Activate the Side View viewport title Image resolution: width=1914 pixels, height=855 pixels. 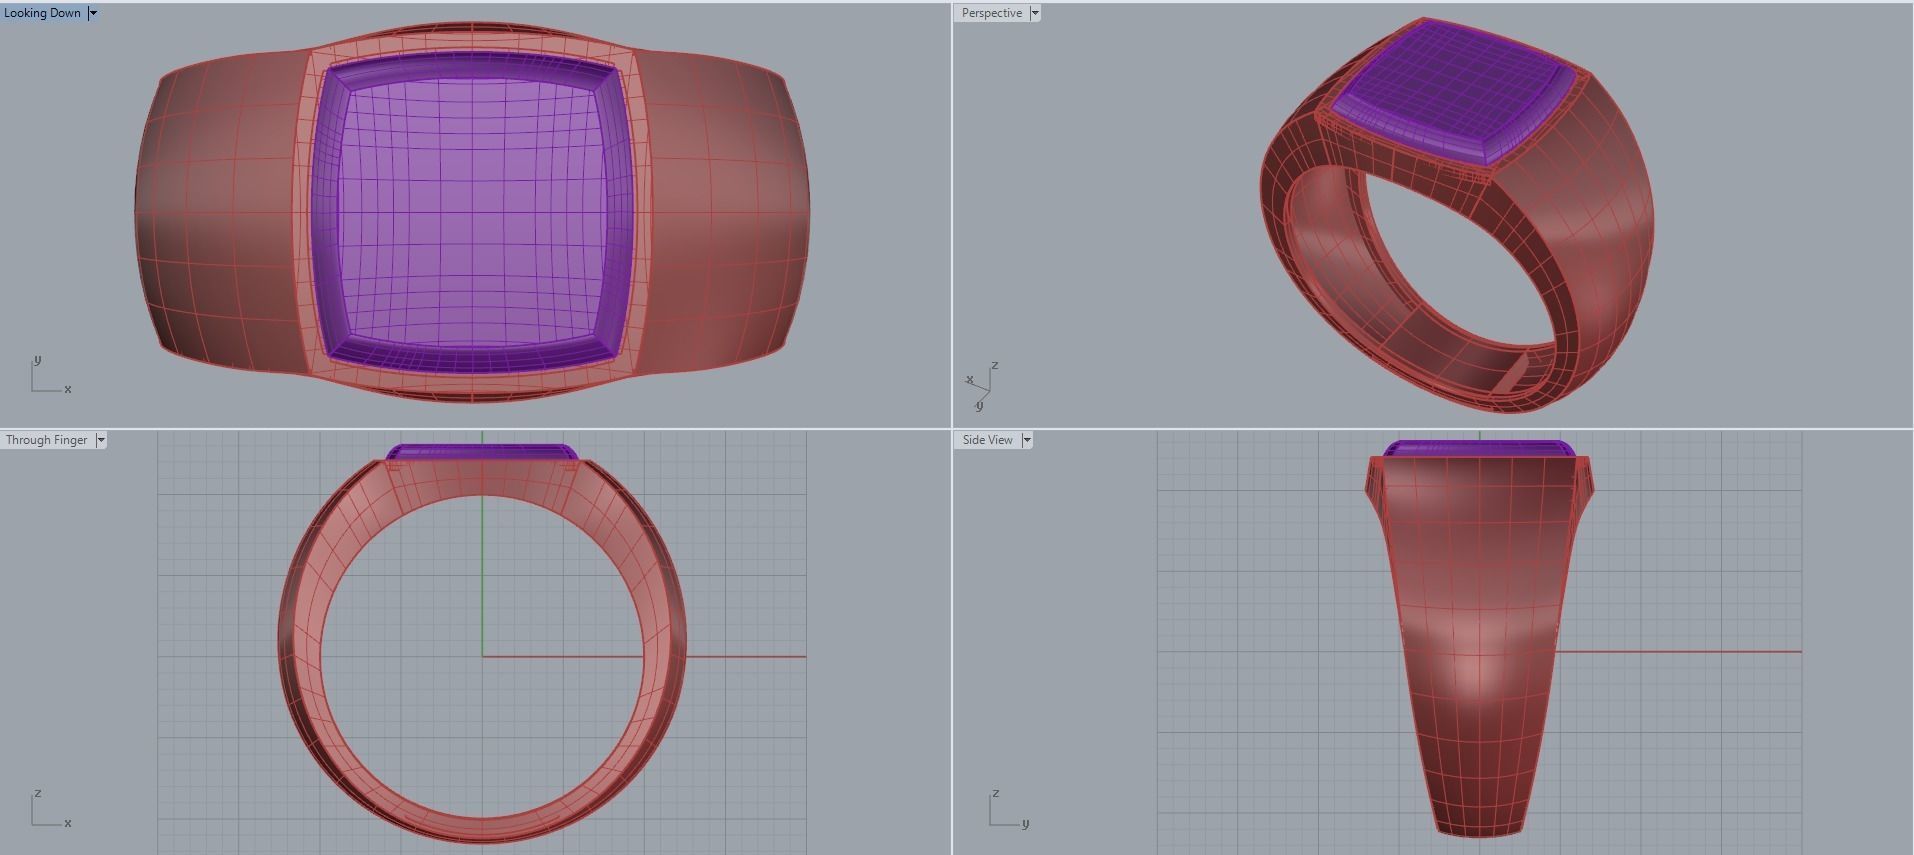pos(988,440)
